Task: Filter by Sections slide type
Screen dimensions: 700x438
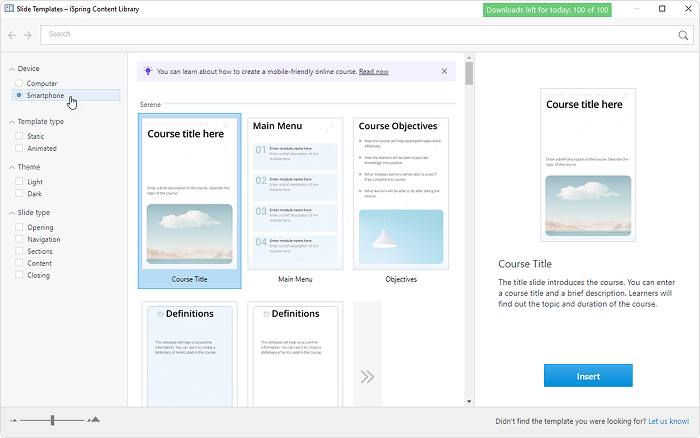Action: coord(19,251)
